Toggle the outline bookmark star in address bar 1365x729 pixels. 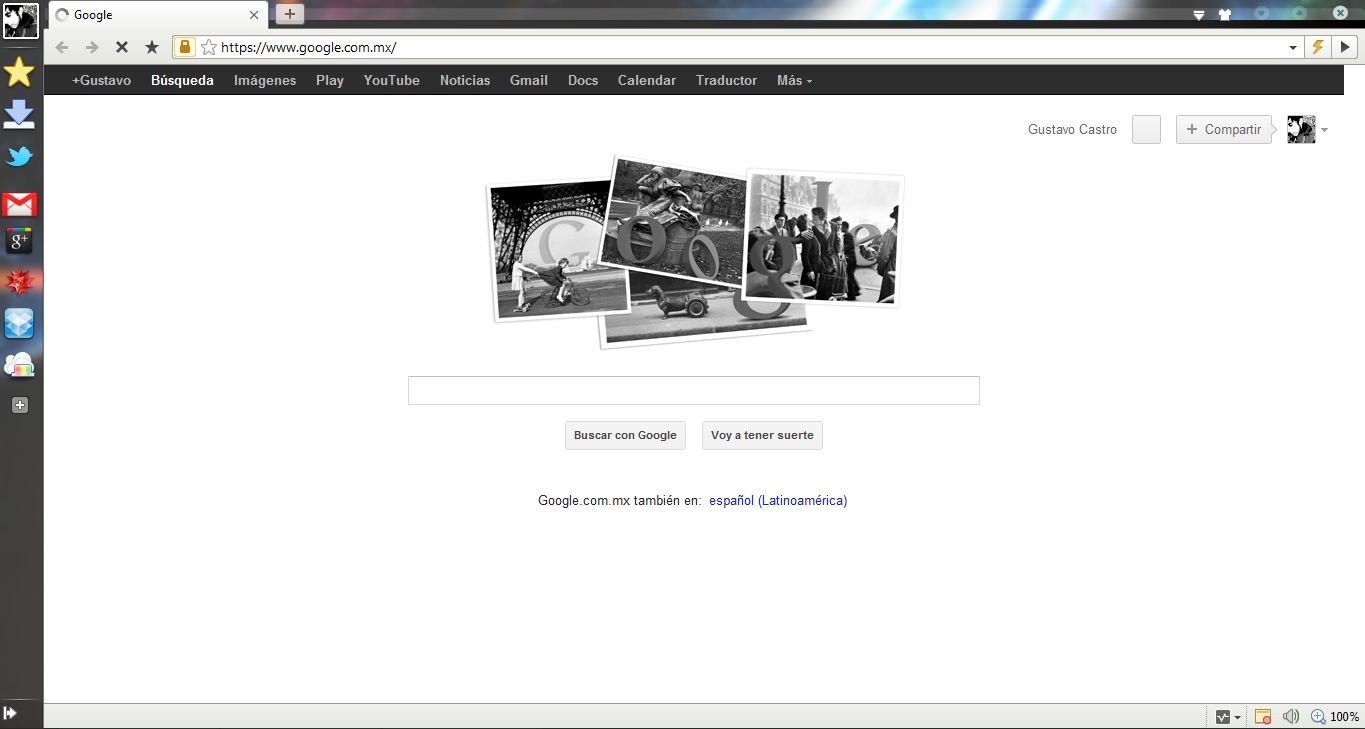point(209,47)
